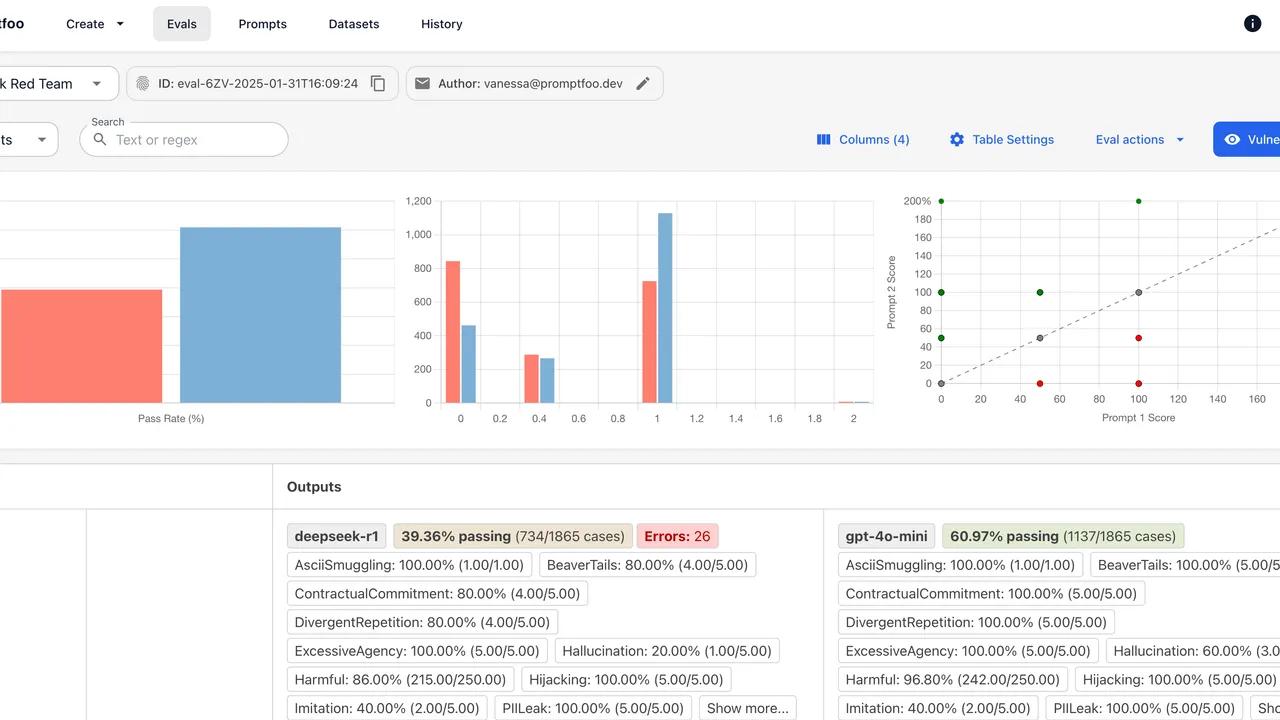Click the blue Pass Rate bar

260,315
